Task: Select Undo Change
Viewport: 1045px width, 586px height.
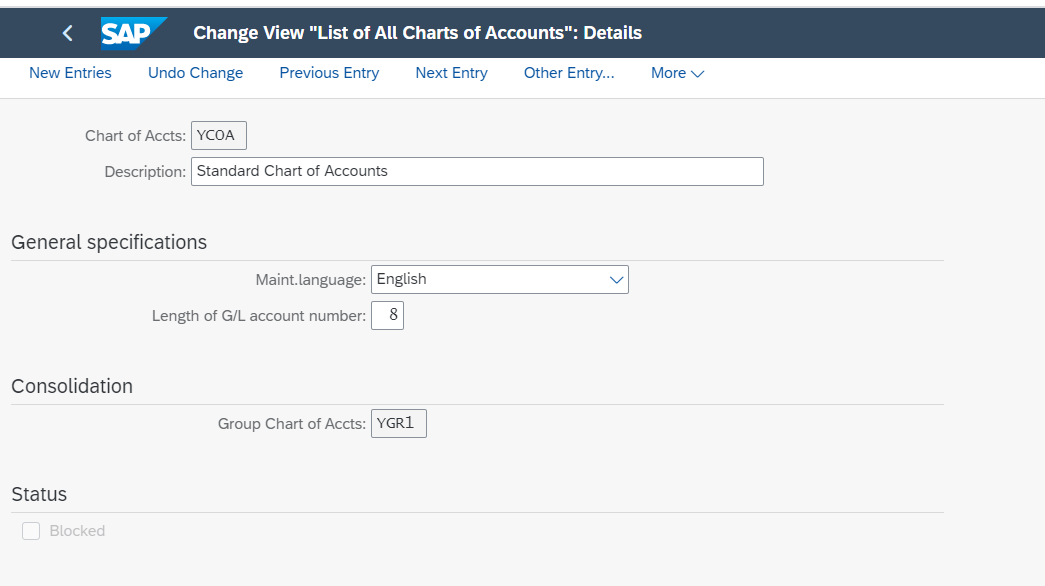Action: pos(195,73)
